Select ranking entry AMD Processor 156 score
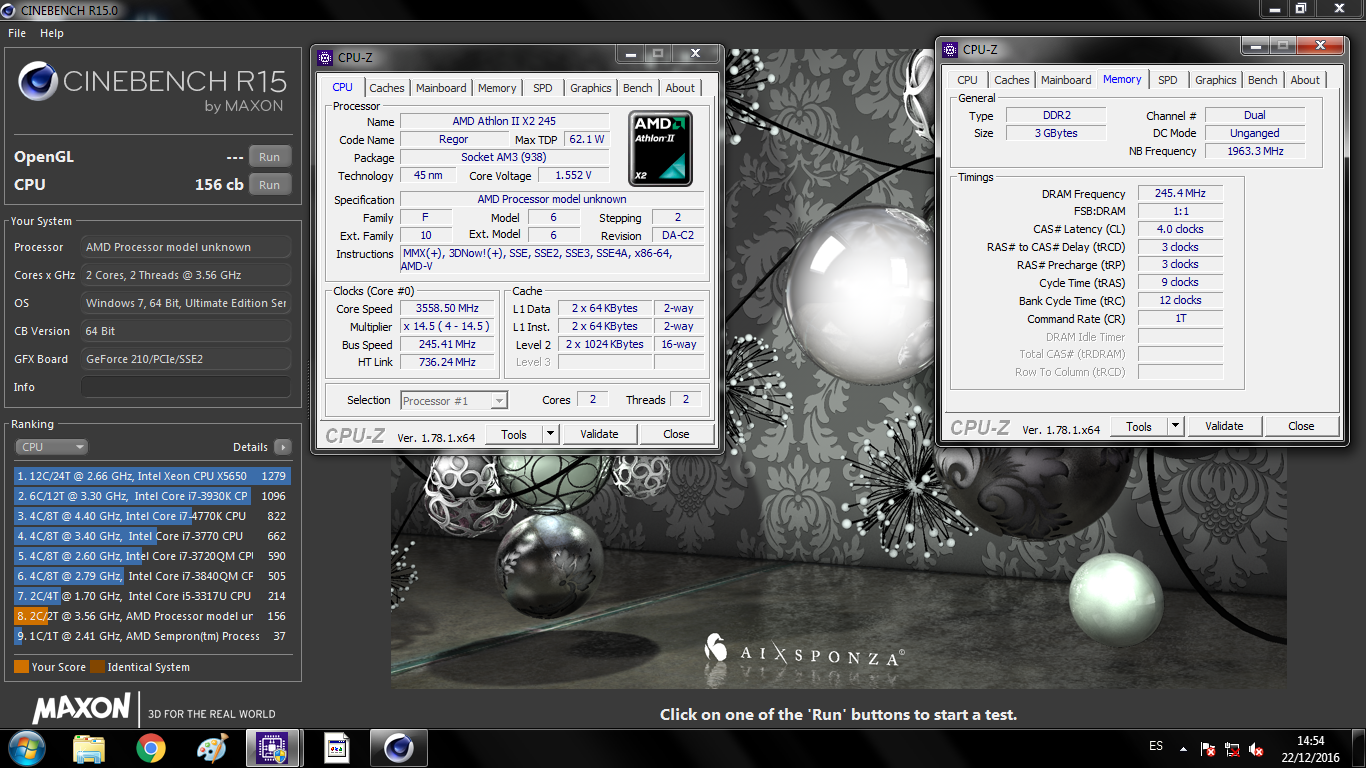The width and height of the screenshot is (1366, 768). [152, 616]
